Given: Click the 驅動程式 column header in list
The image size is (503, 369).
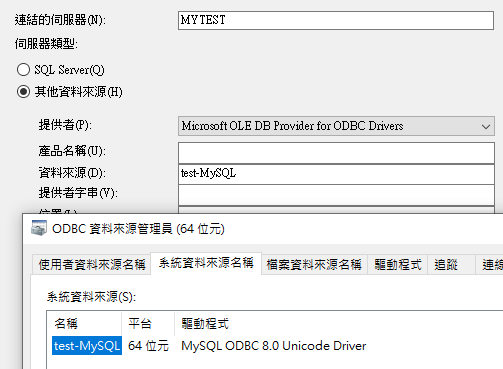Looking at the screenshot, I should pyautogui.click(x=205, y=324).
